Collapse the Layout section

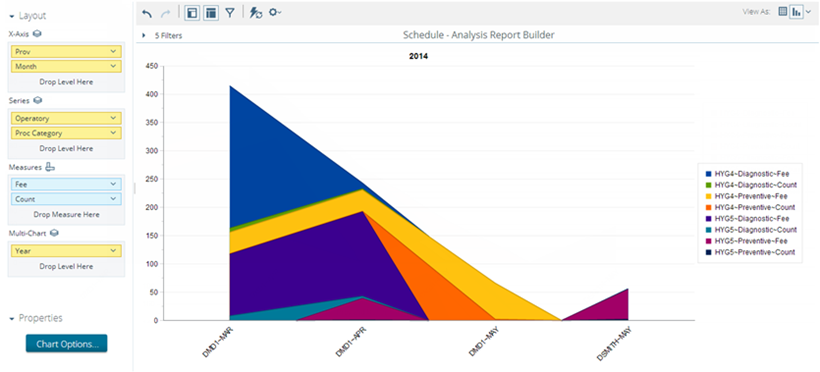tap(12, 16)
